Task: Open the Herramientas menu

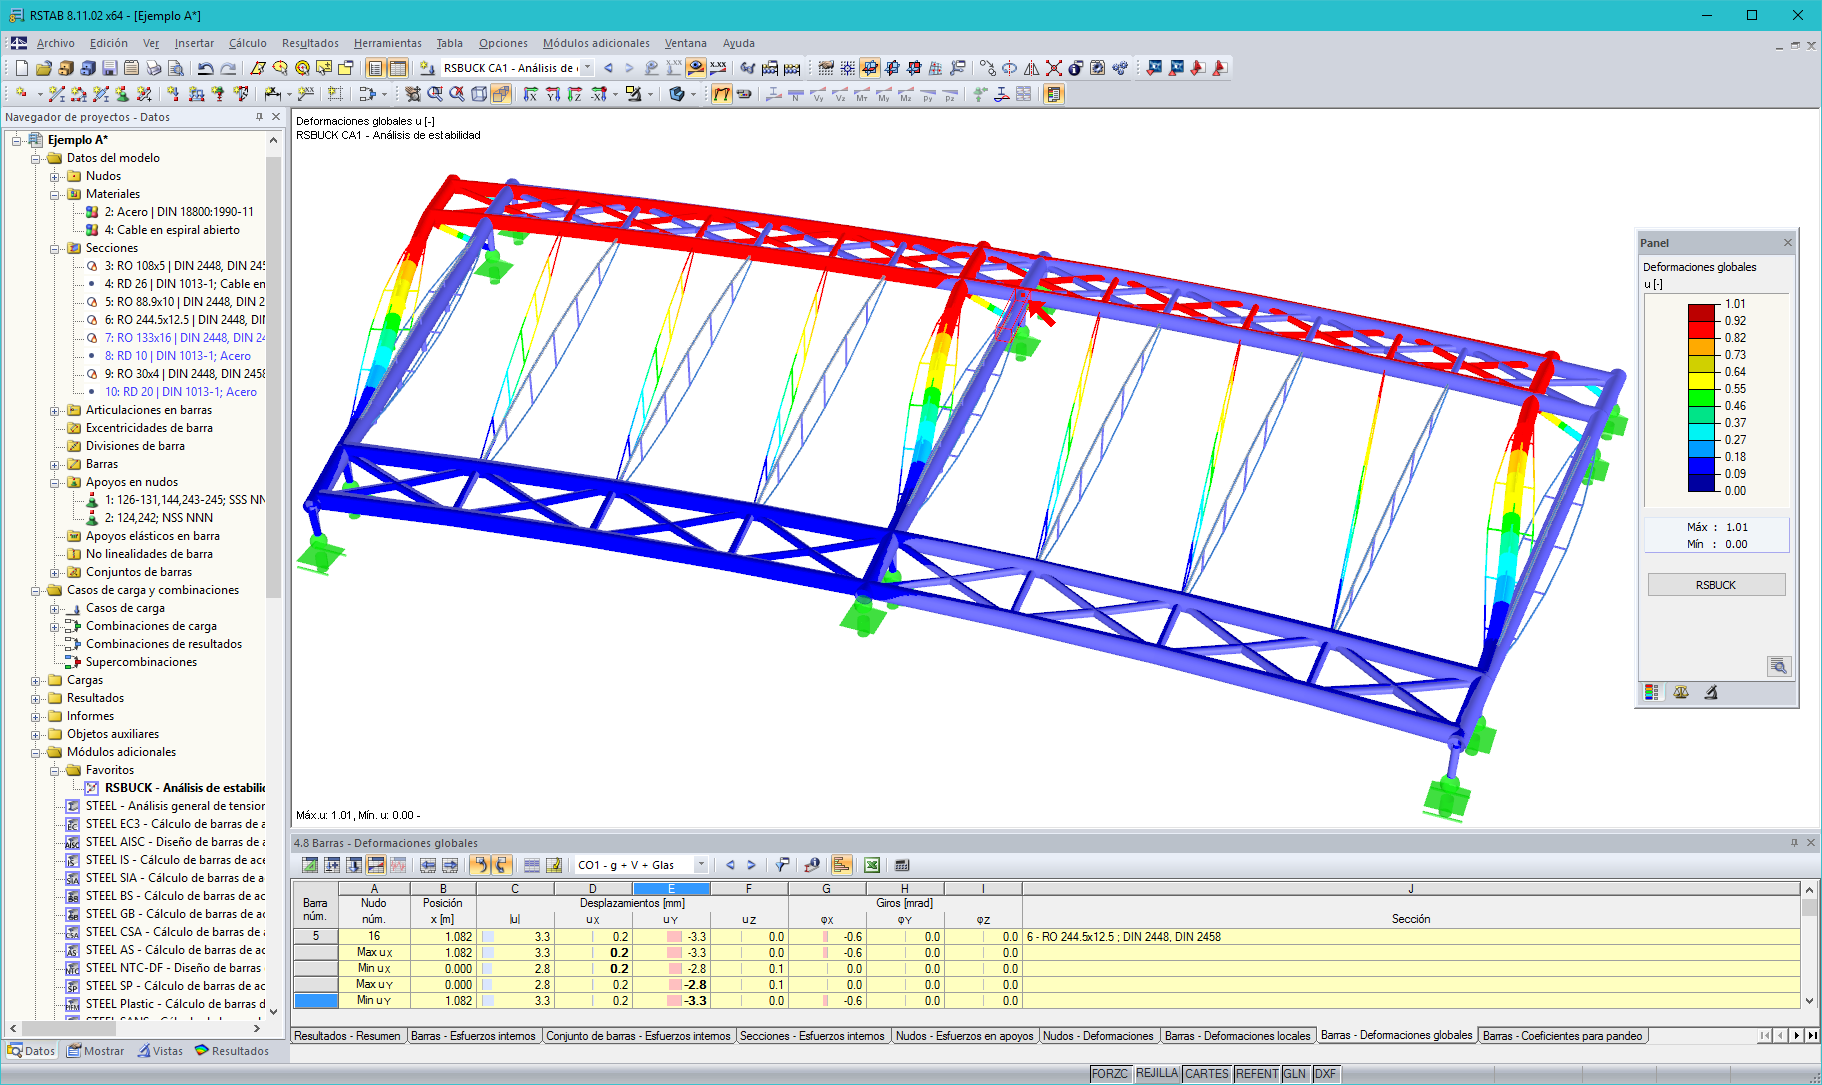Action: click(x=388, y=43)
